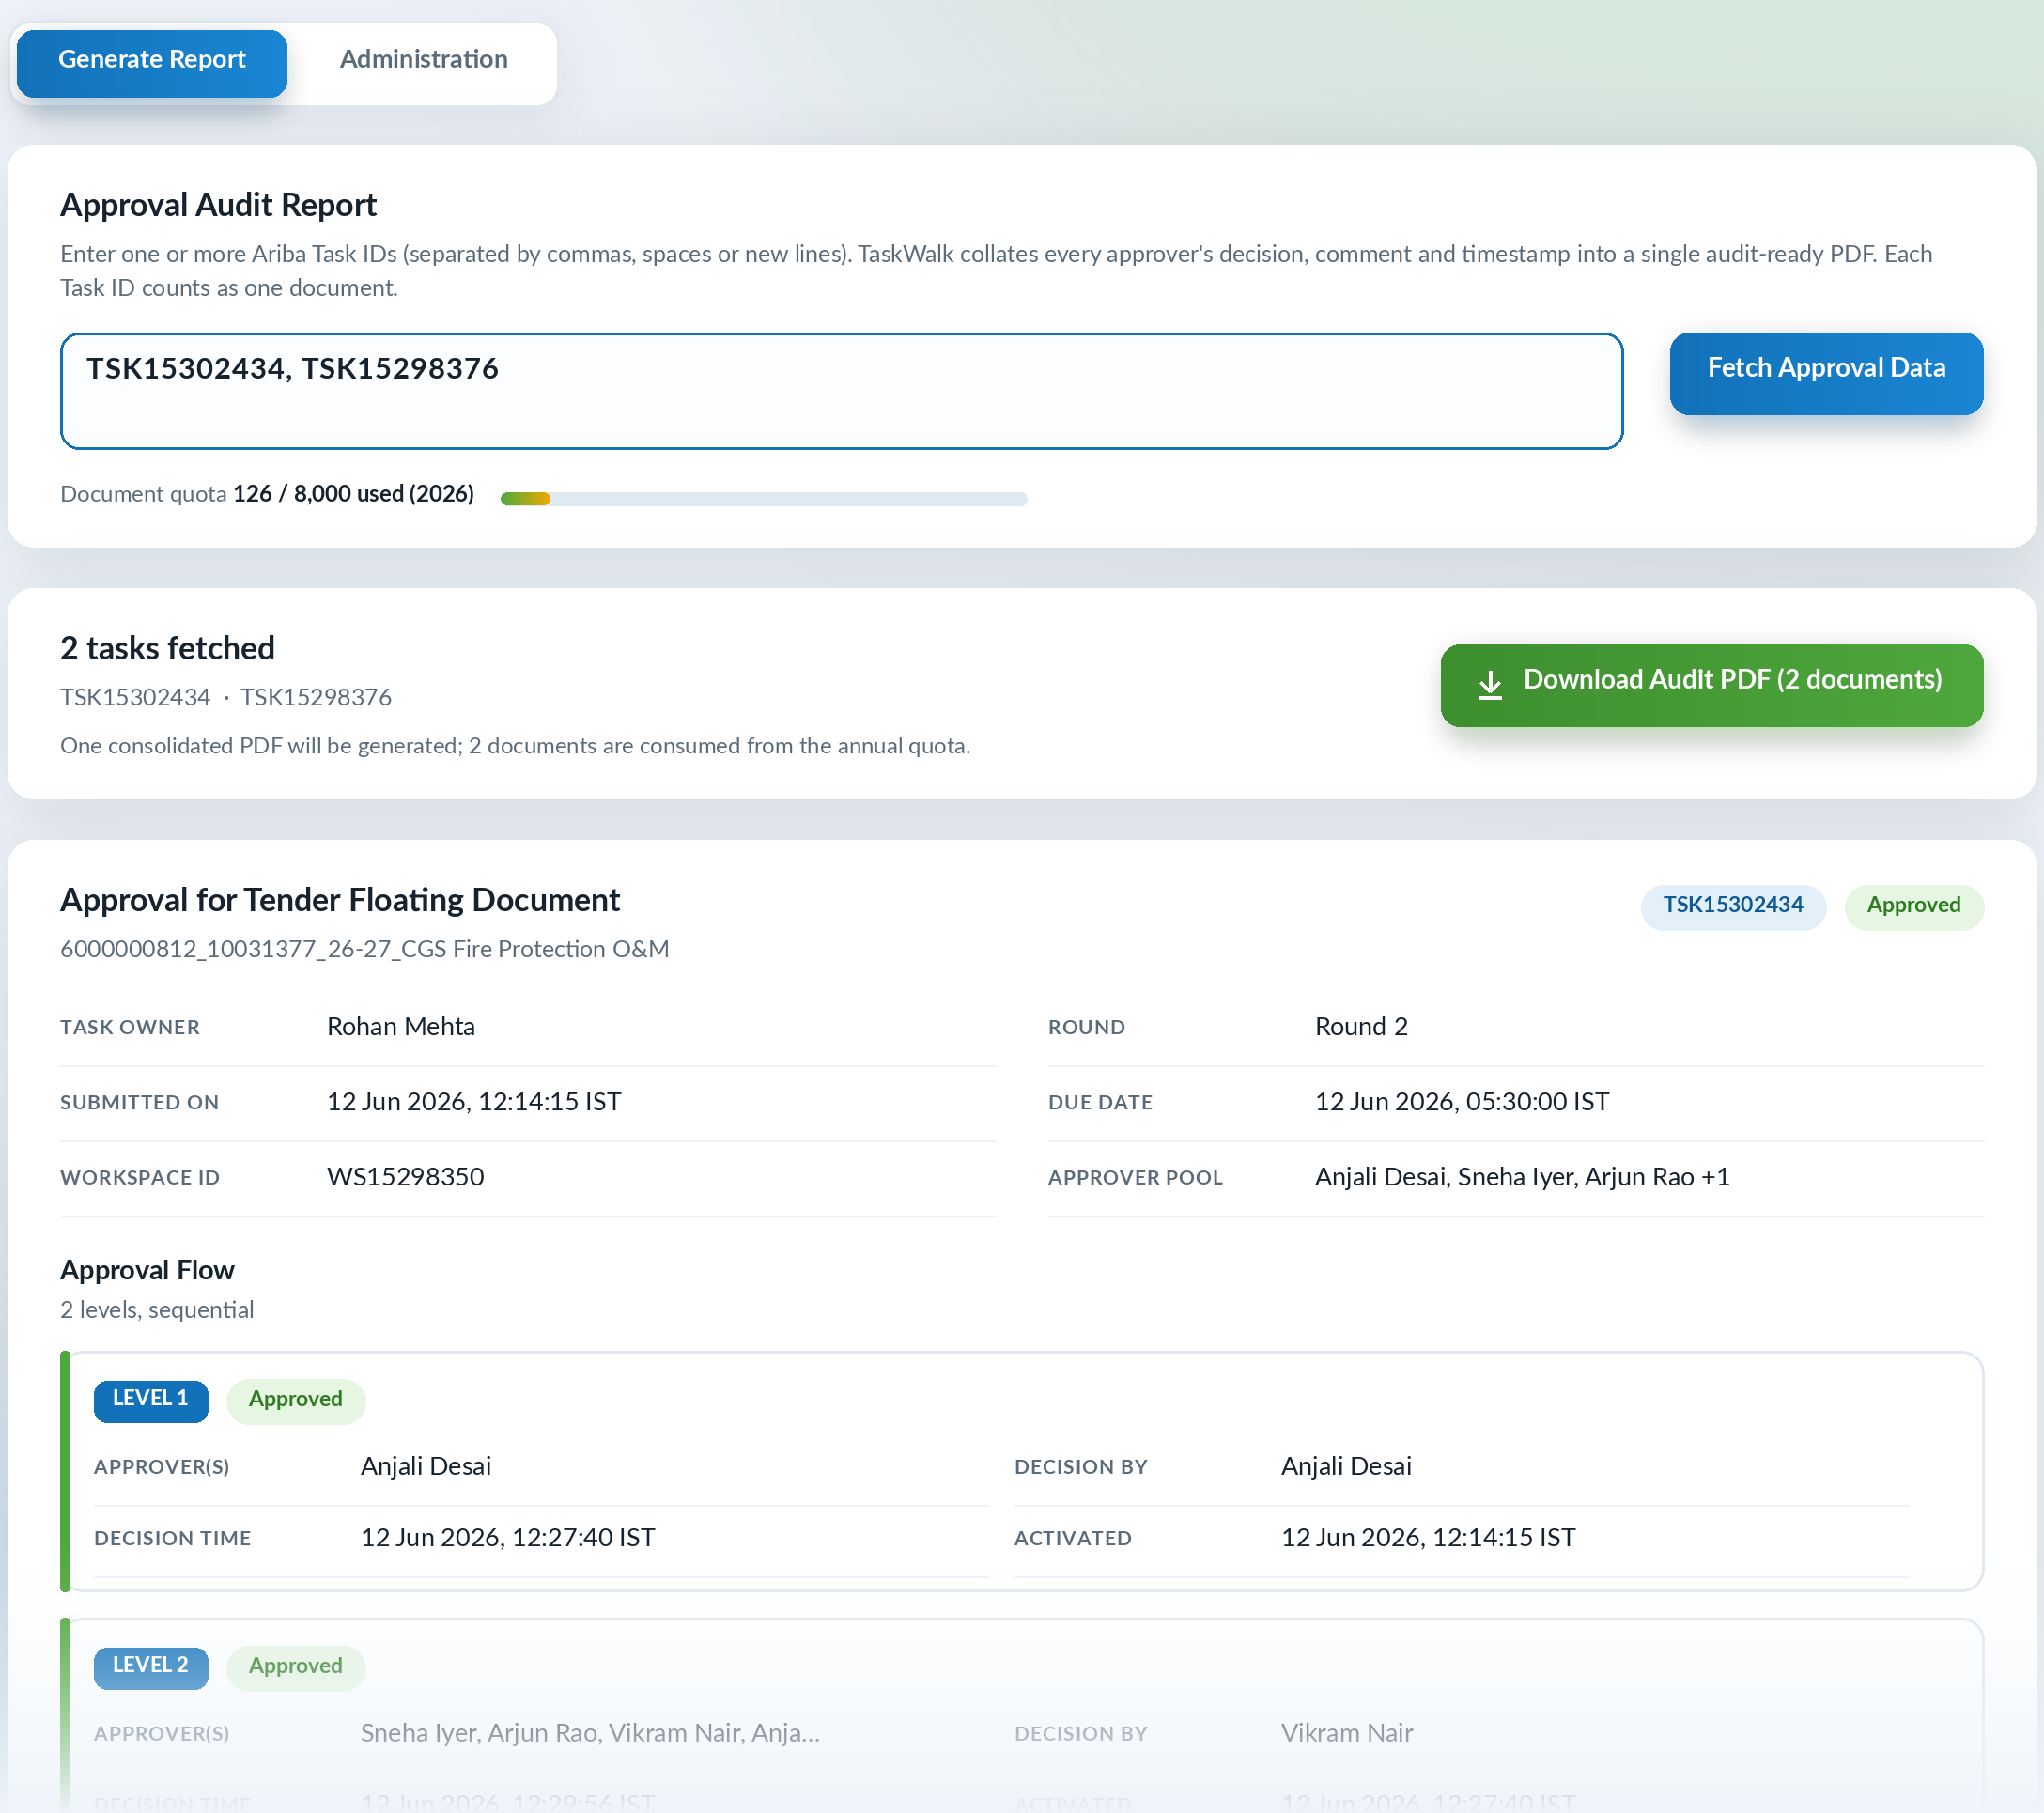Click workspace ID WS15298350
The image size is (2044, 1813).
405,1177
